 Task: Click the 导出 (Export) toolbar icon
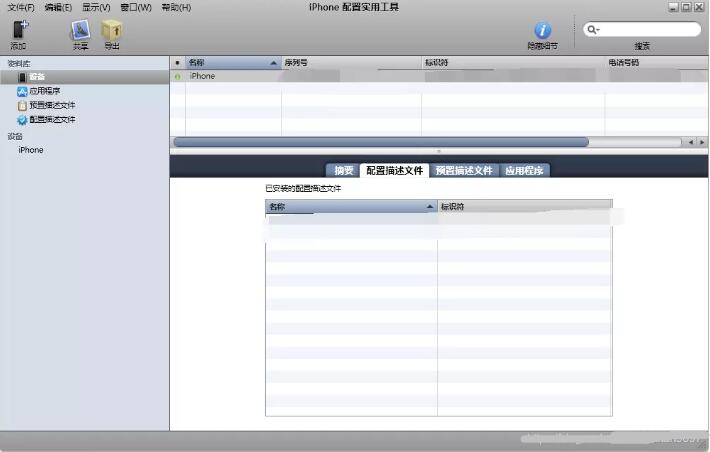tap(111, 31)
